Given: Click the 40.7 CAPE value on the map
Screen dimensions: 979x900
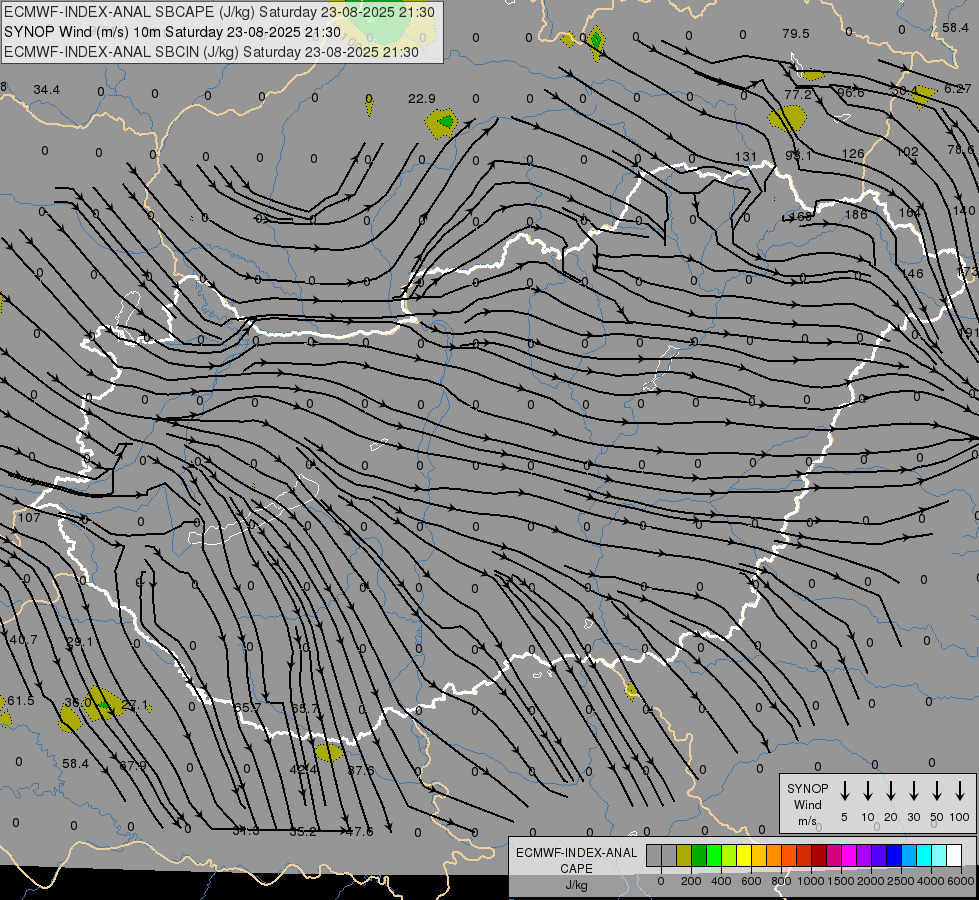Looking at the screenshot, I should [22, 640].
